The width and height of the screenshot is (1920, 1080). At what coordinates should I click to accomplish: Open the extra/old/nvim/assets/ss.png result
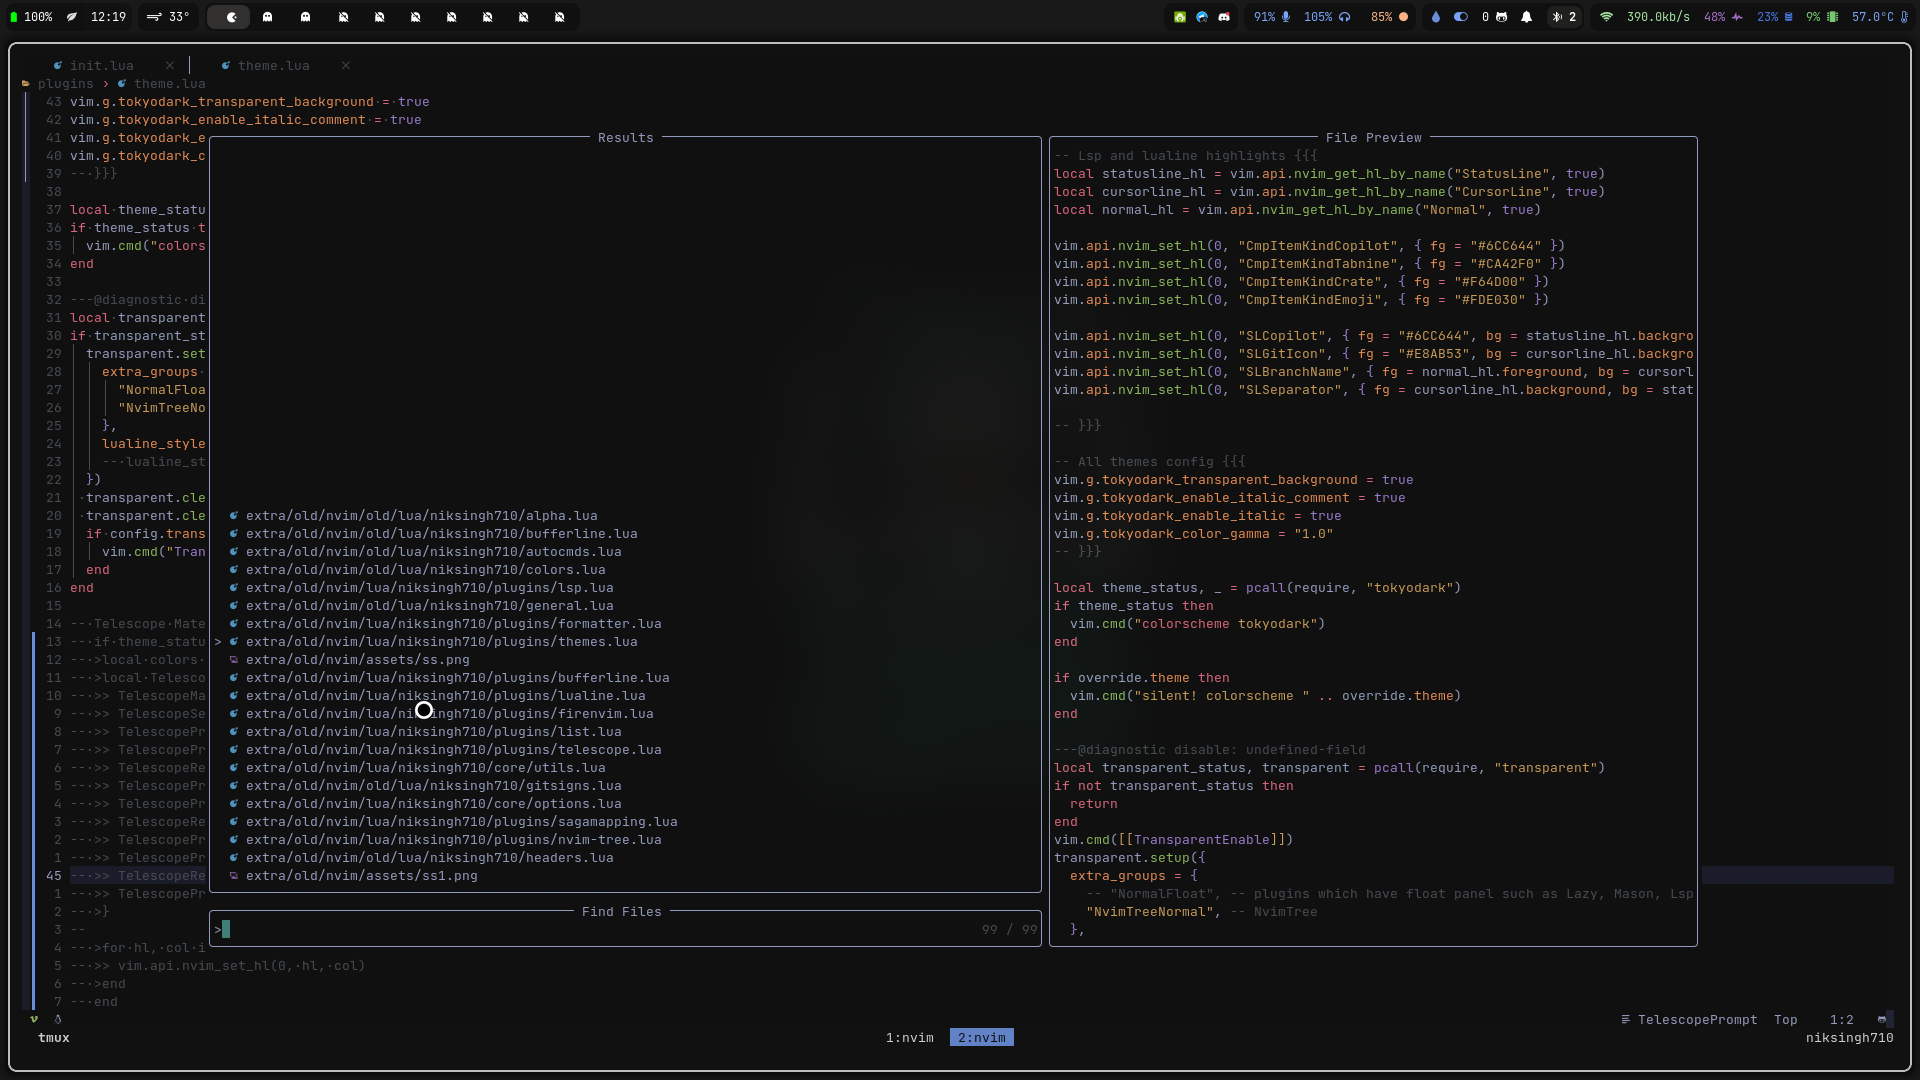(x=357, y=660)
